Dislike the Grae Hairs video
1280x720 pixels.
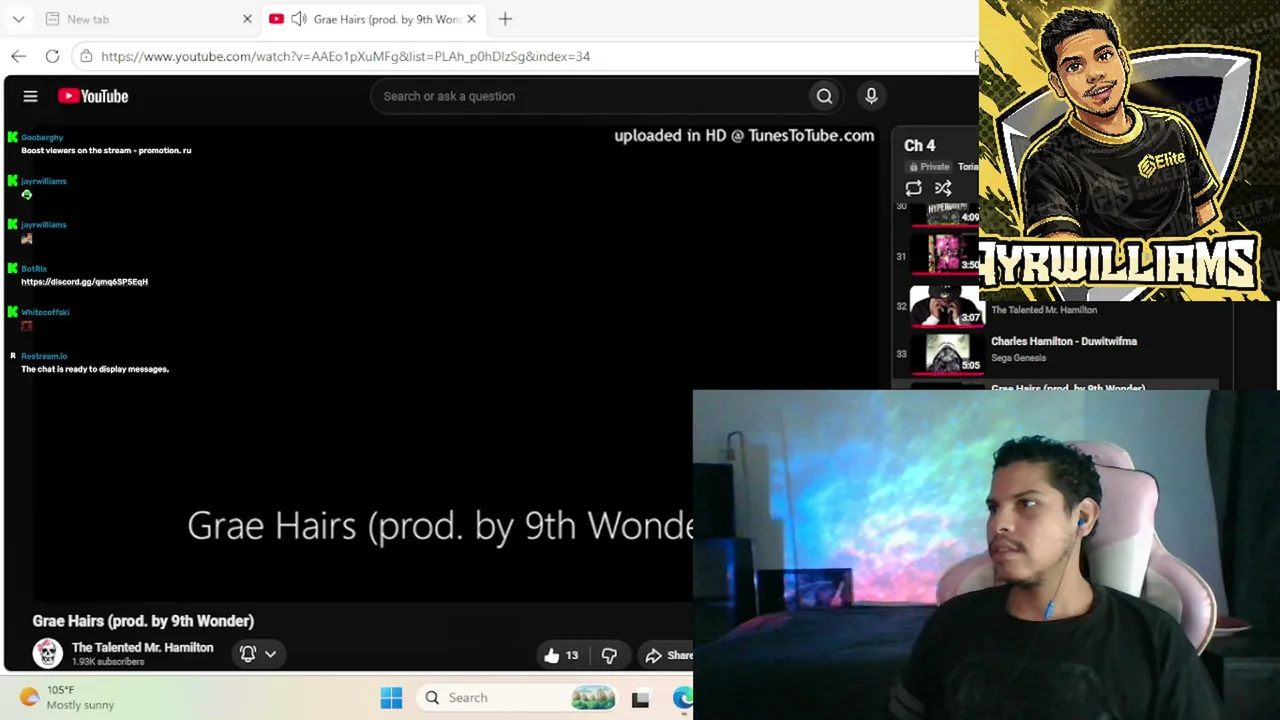609,655
